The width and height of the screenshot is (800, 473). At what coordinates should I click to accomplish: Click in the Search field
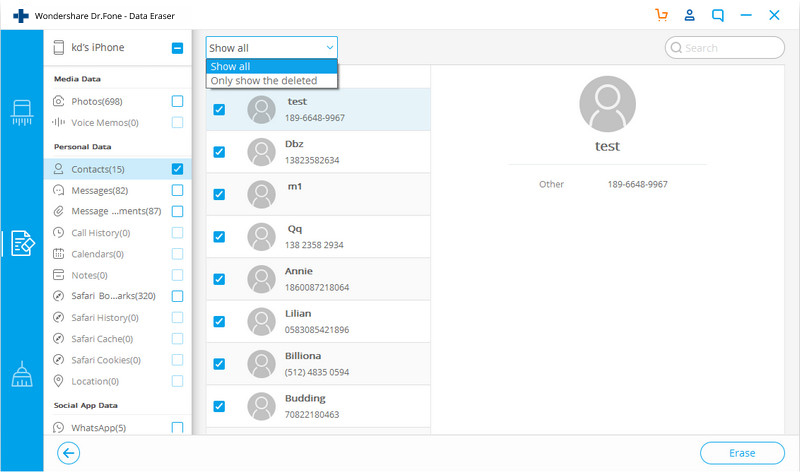click(724, 47)
